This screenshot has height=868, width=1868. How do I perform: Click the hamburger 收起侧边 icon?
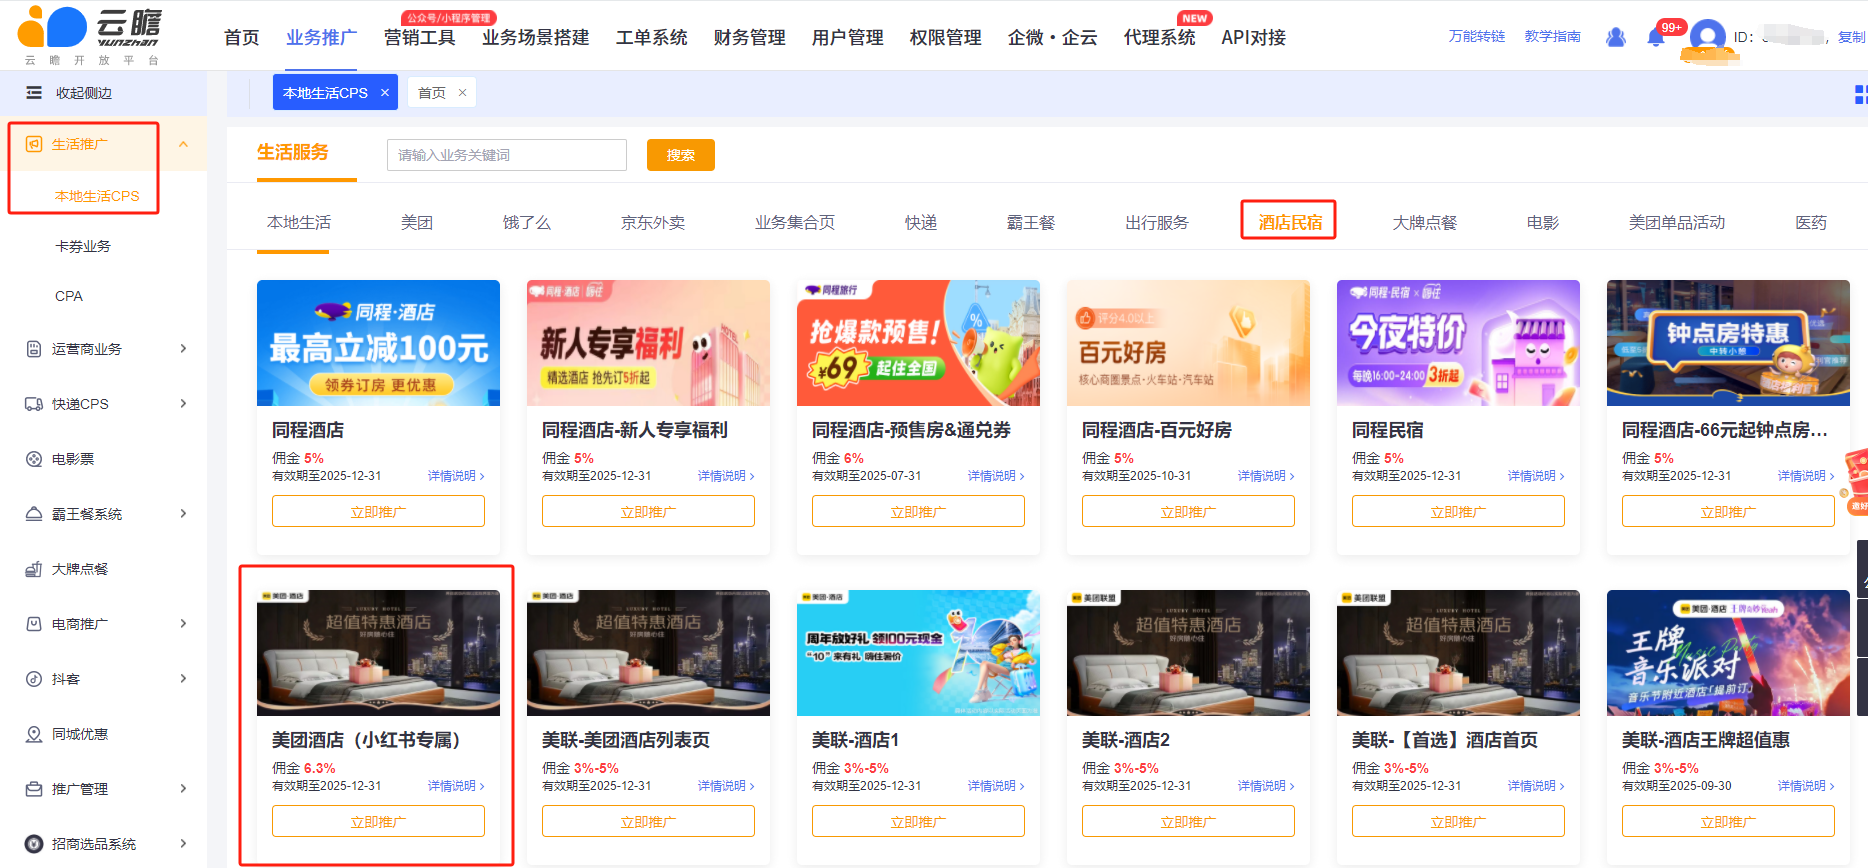34,93
